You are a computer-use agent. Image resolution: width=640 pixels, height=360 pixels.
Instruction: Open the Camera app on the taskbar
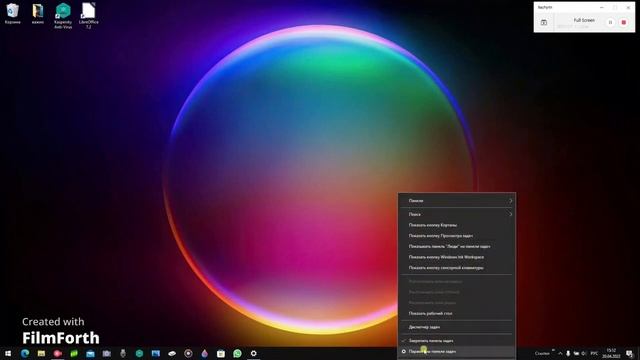coord(107,353)
